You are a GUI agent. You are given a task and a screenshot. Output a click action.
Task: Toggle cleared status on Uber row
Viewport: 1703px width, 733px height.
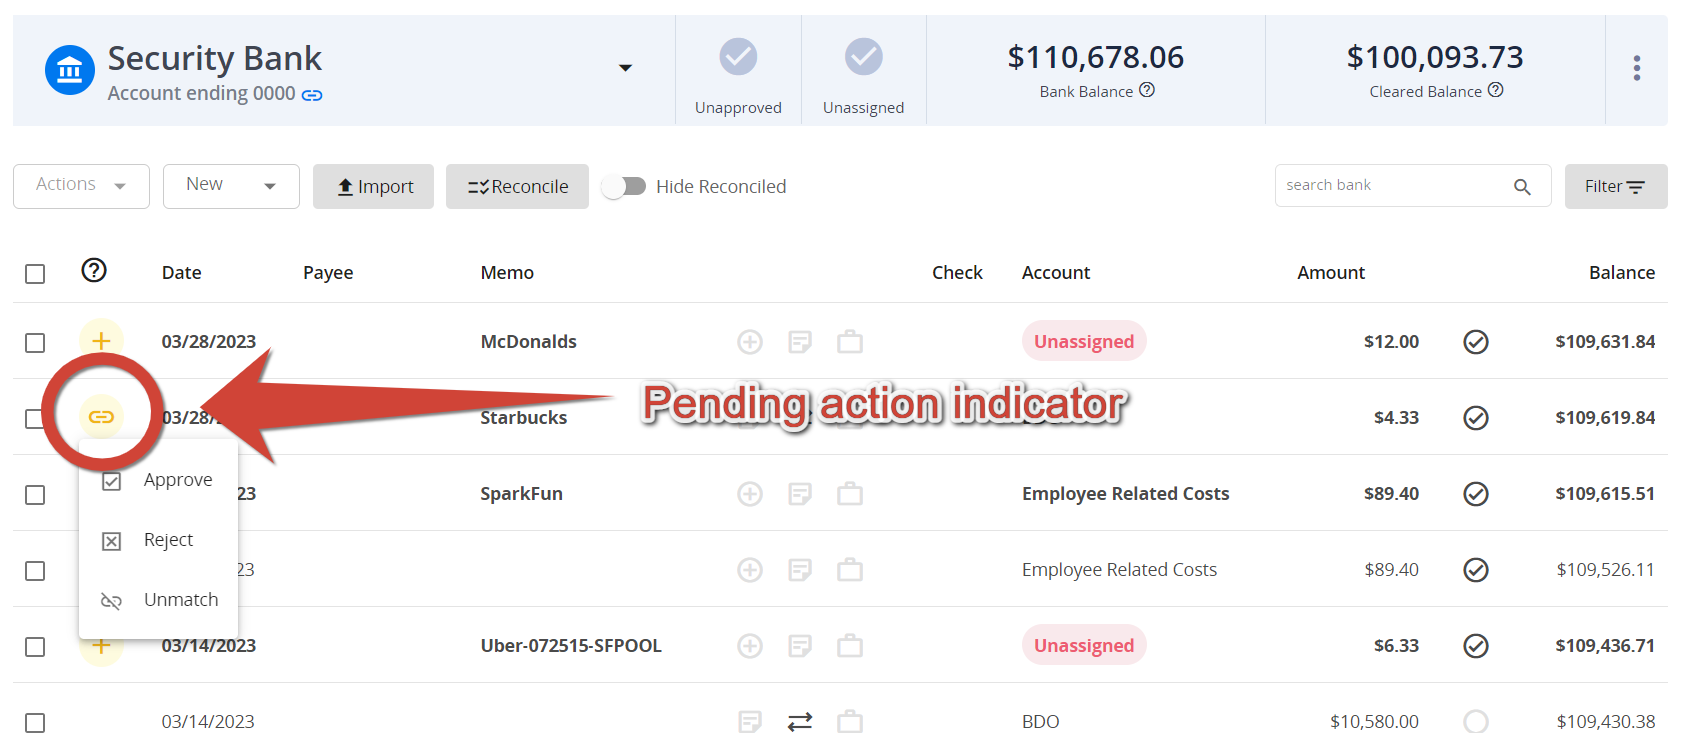tap(1476, 646)
